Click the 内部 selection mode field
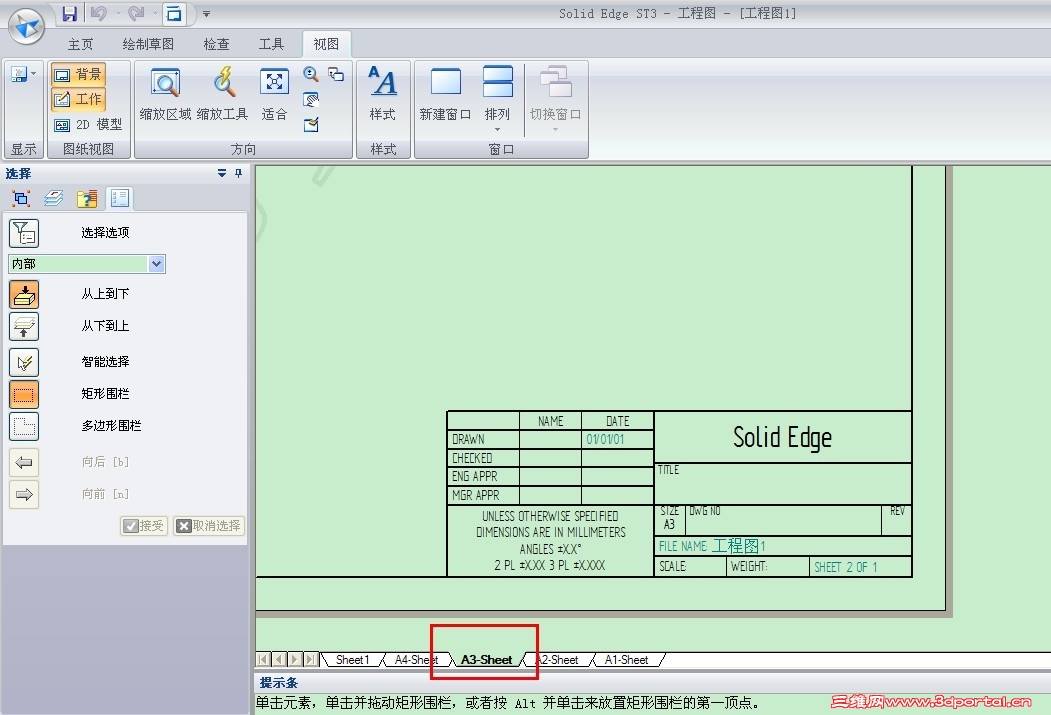Image resolution: width=1051 pixels, height=715 pixels. (86, 264)
